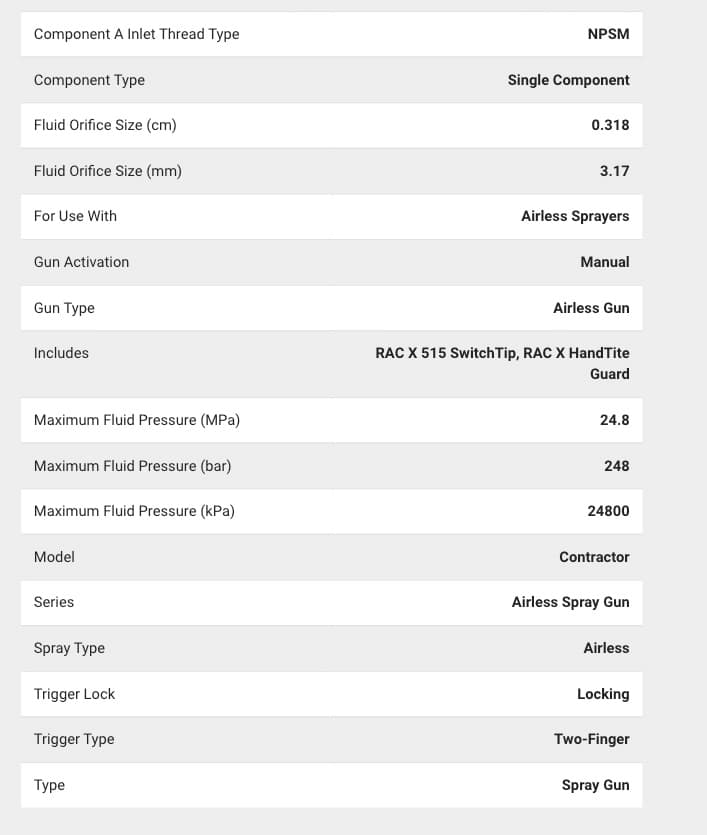The height and width of the screenshot is (835, 707).
Task: Click the Airless Spray Gun series value
Action: (x=571, y=602)
